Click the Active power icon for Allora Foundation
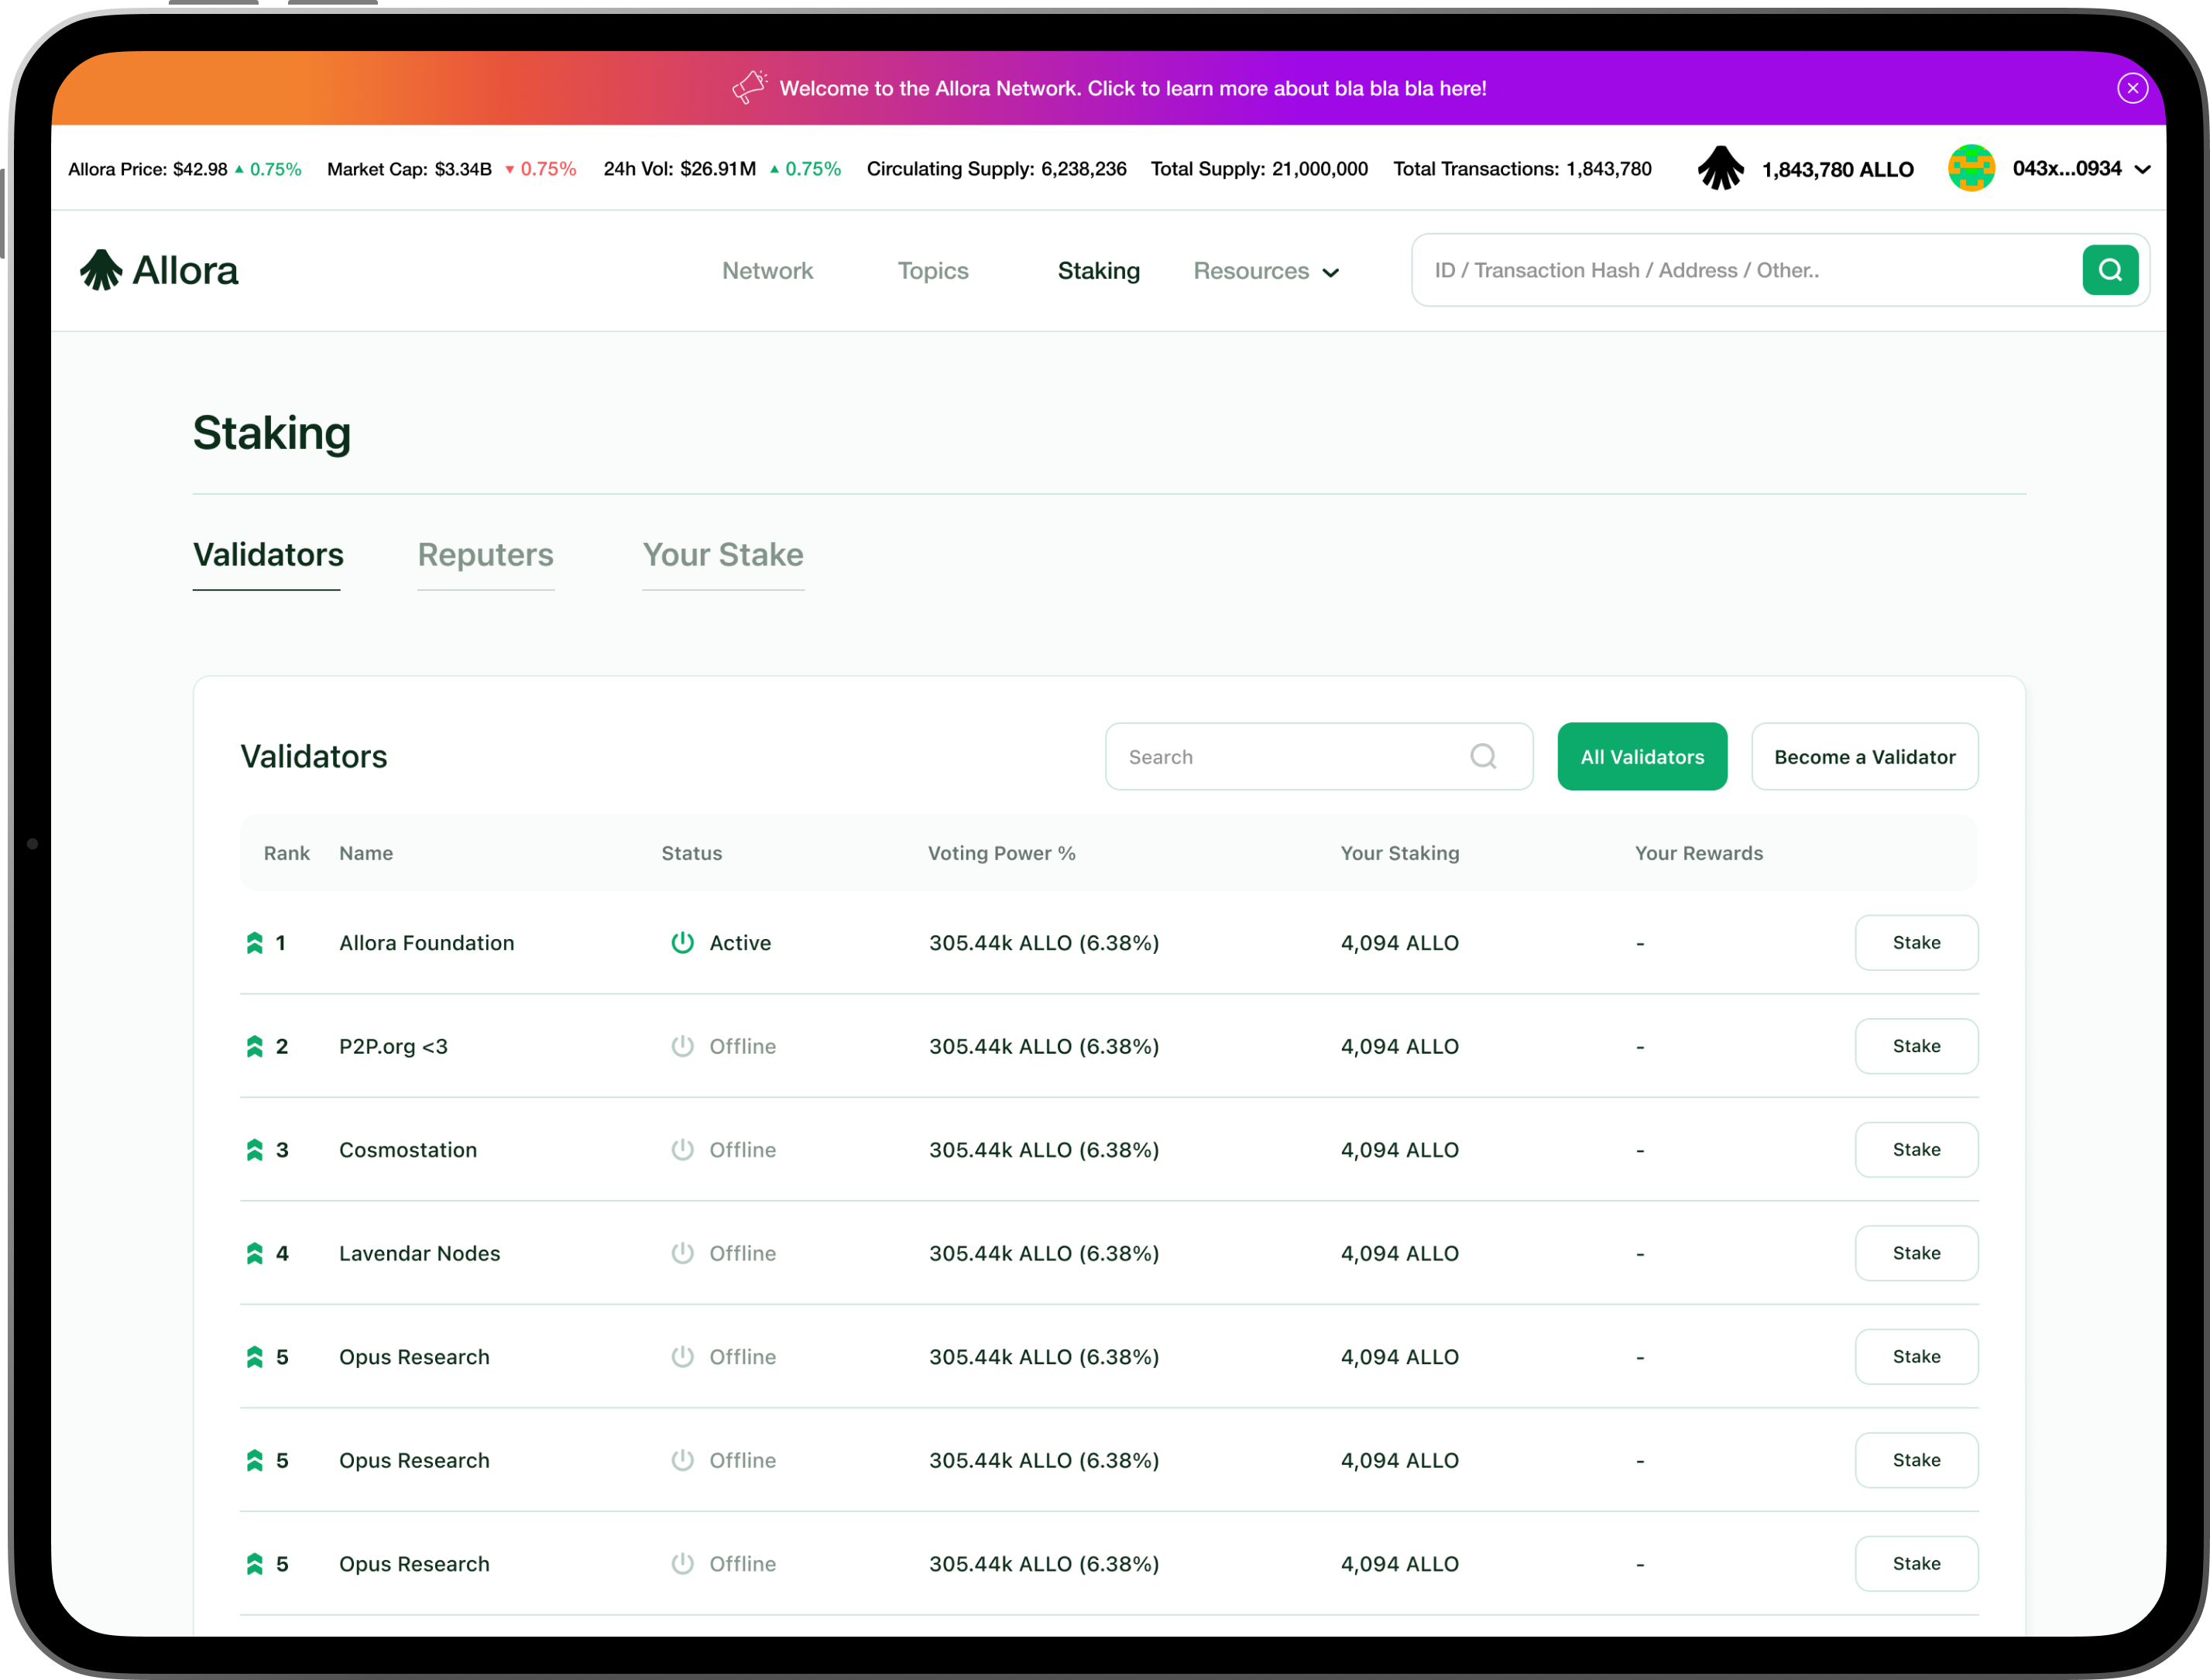This screenshot has height=1680, width=2210. click(682, 943)
